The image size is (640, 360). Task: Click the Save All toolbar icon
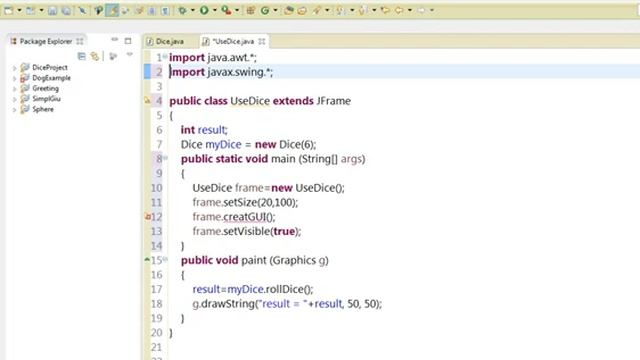pyautogui.click(x=66, y=11)
